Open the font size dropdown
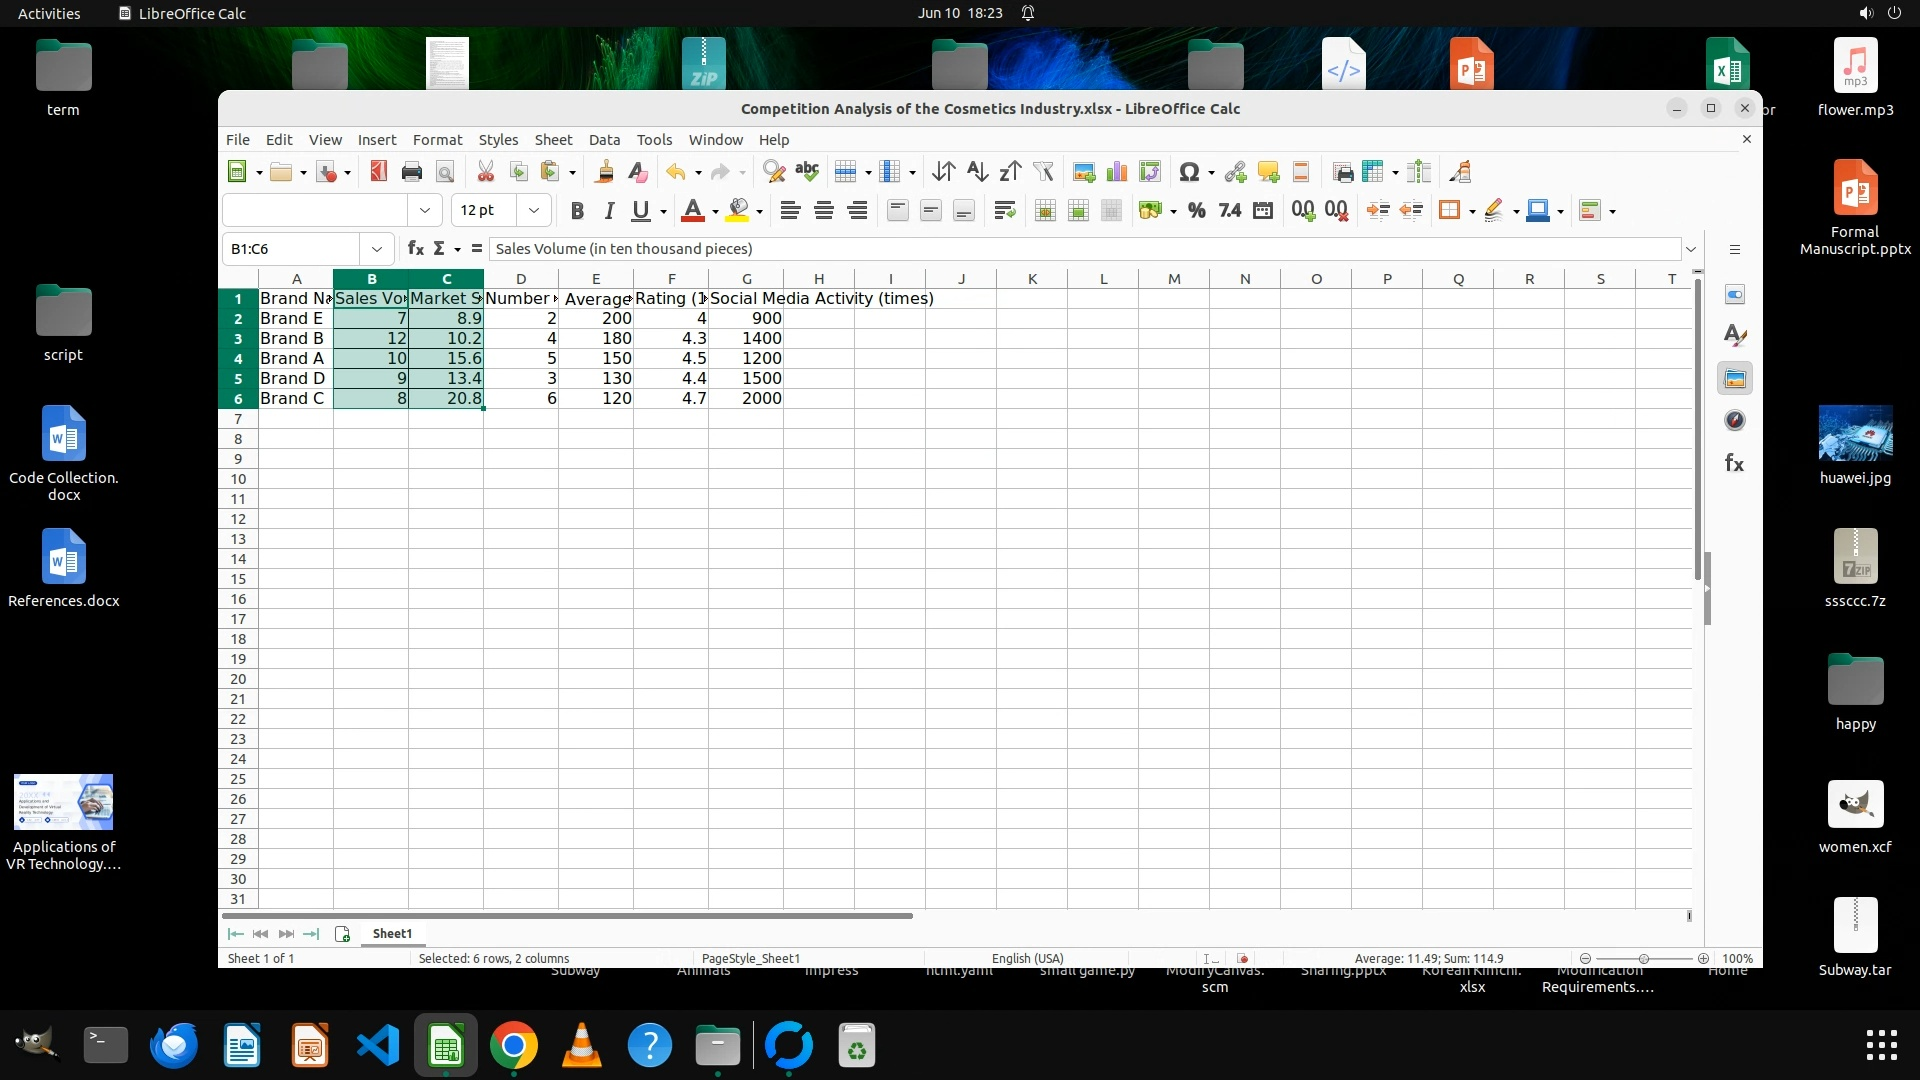The height and width of the screenshot is (1080, 1920). click(x=533, y=210)
